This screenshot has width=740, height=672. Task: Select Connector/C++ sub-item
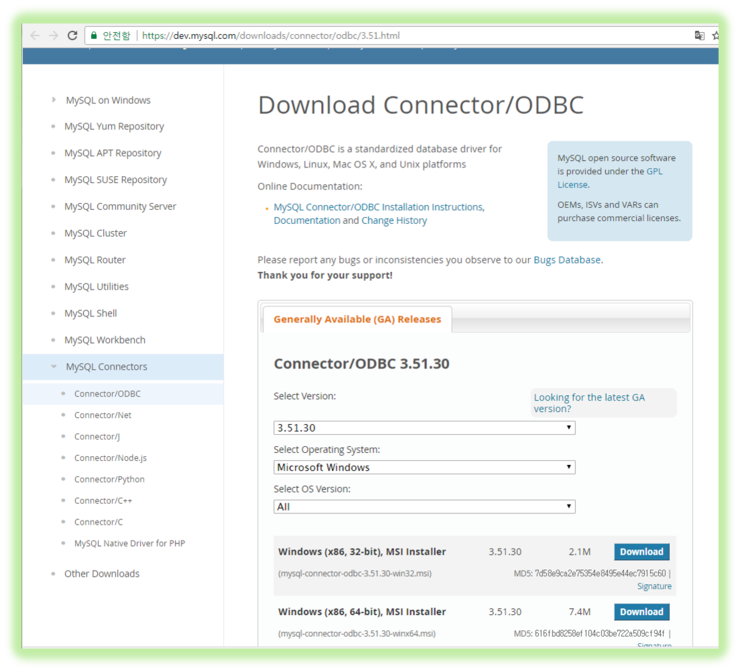[103, 501]
